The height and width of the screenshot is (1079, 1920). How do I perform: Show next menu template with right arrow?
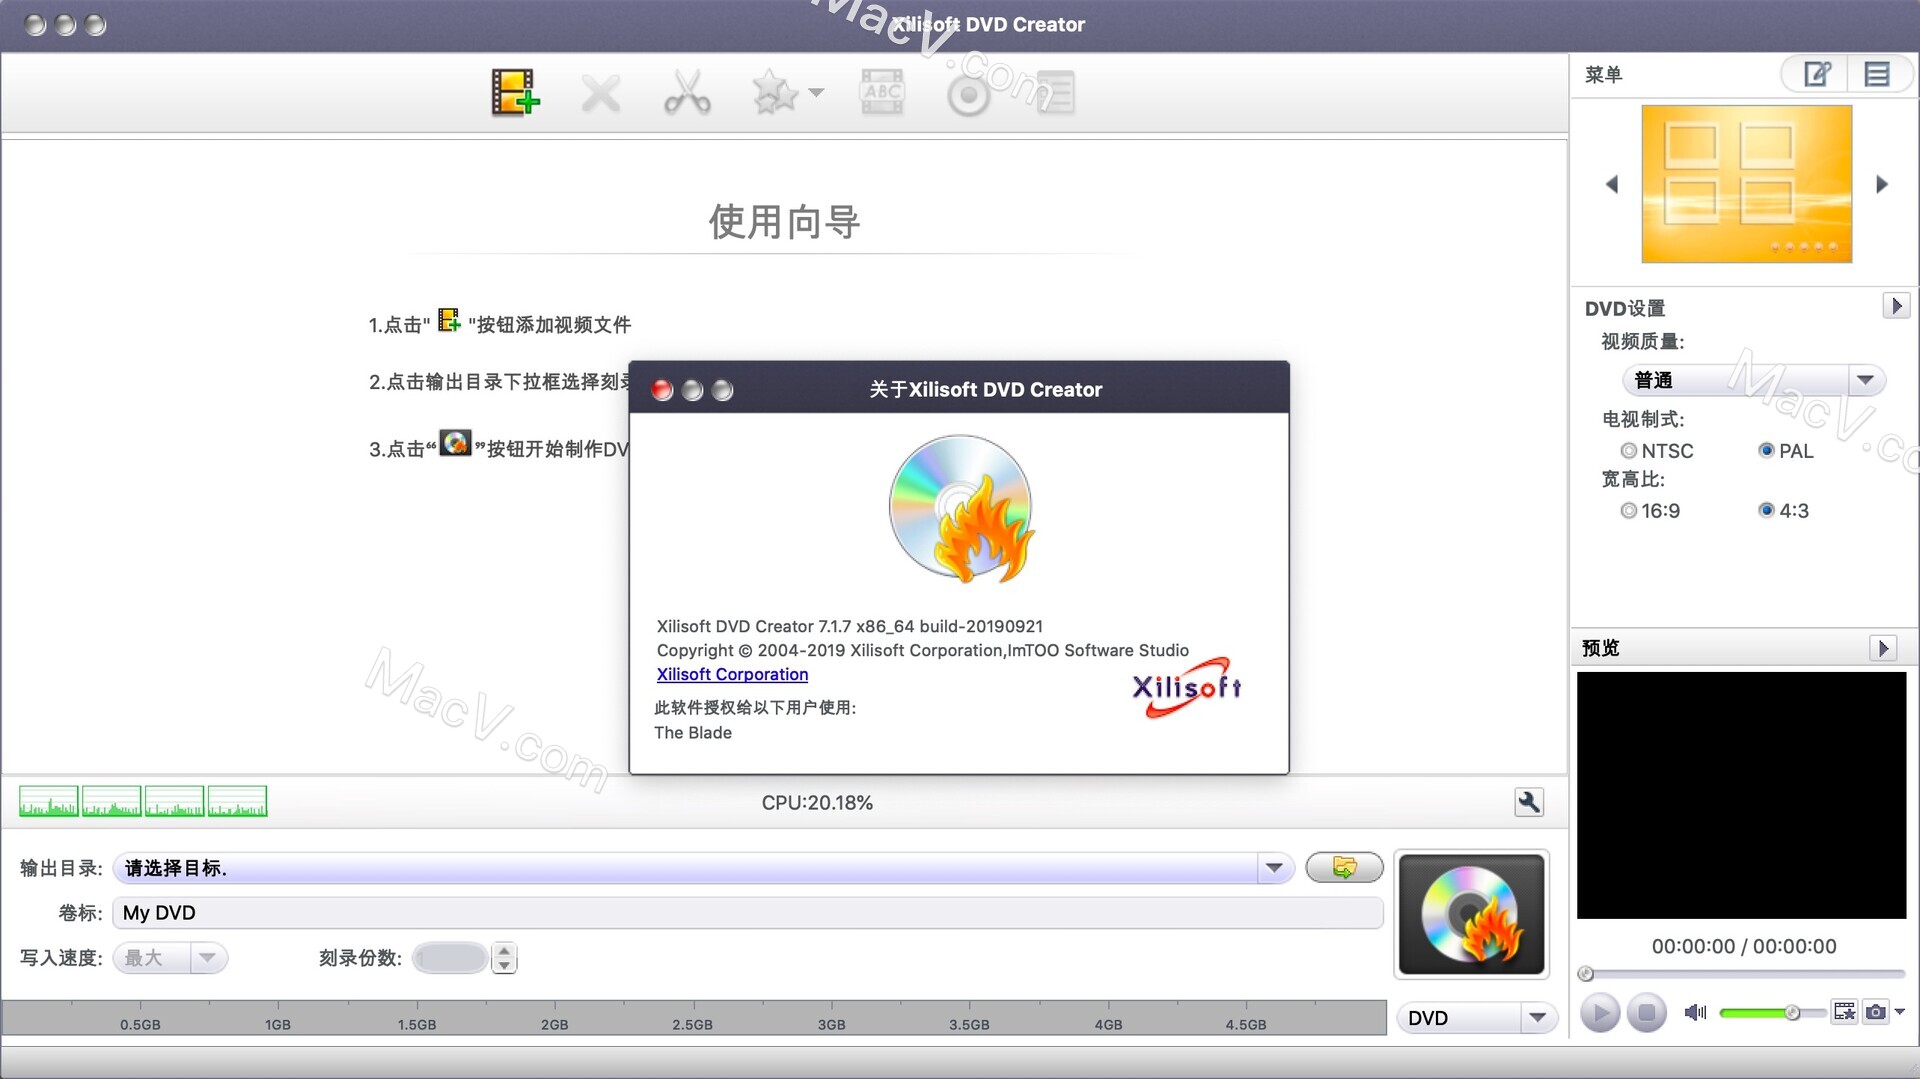1882,184
